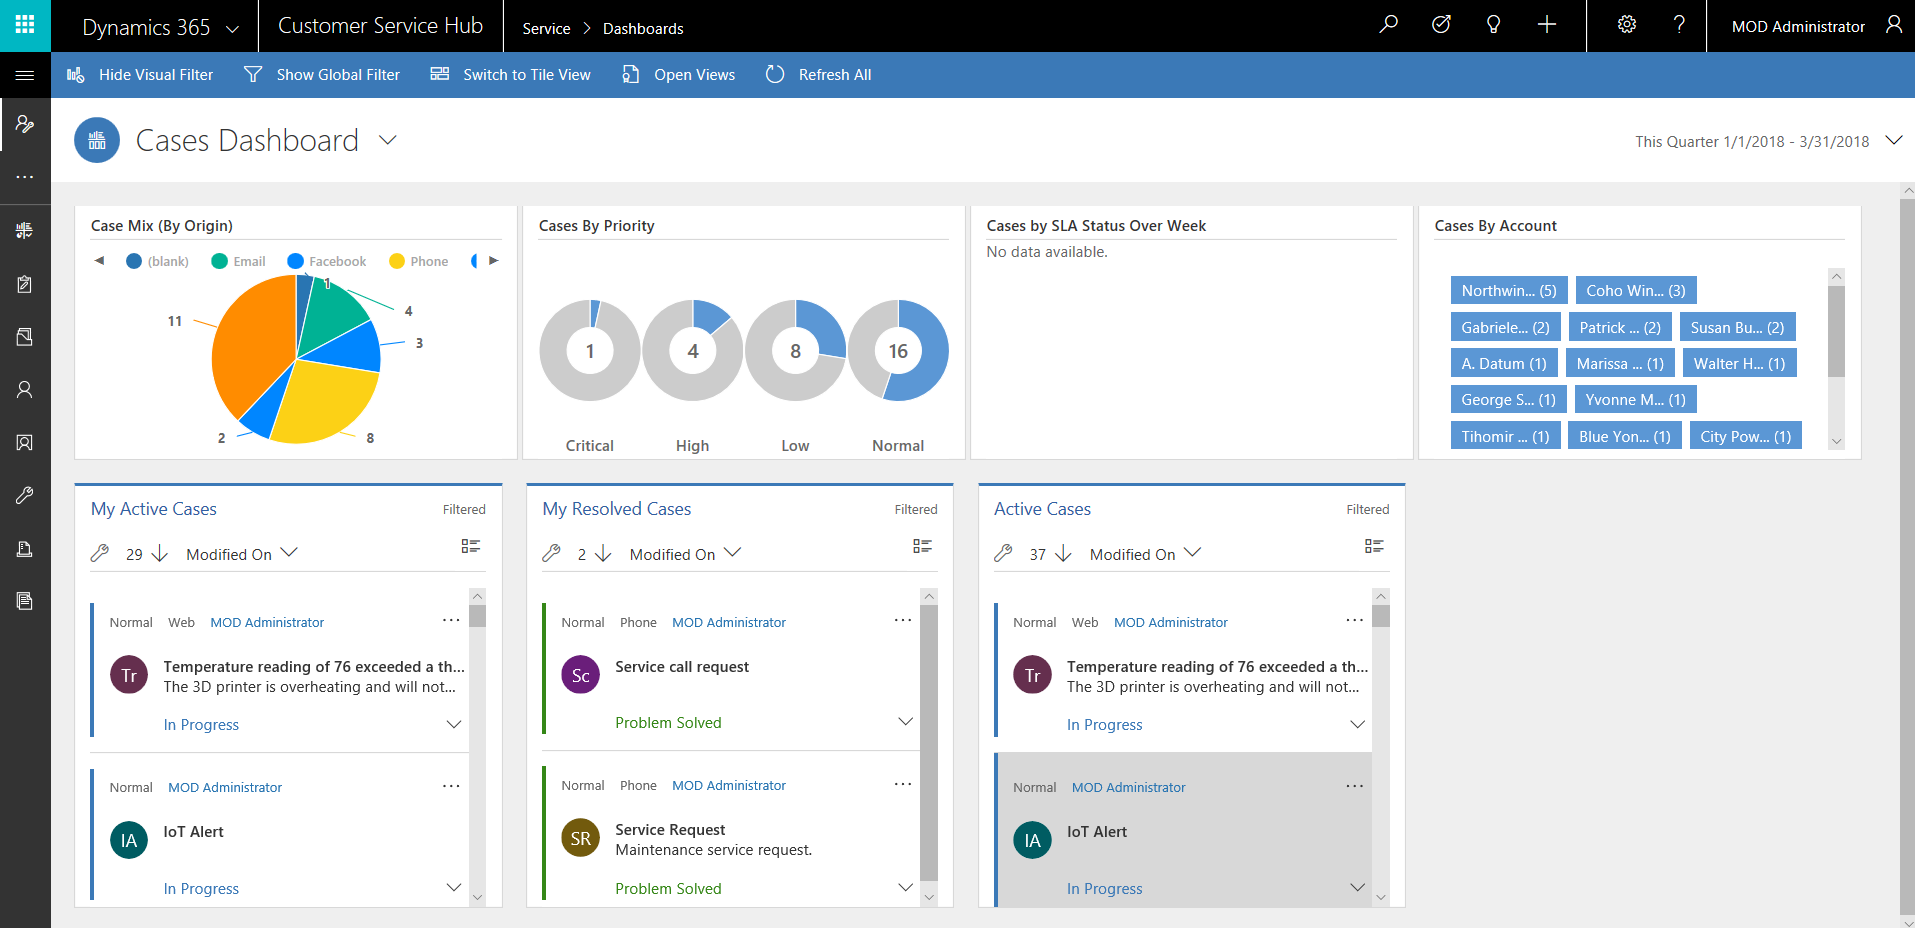Click the Office apps waffle icon
The width and height of the screenshot is (1915, 928).
point(25,25)
